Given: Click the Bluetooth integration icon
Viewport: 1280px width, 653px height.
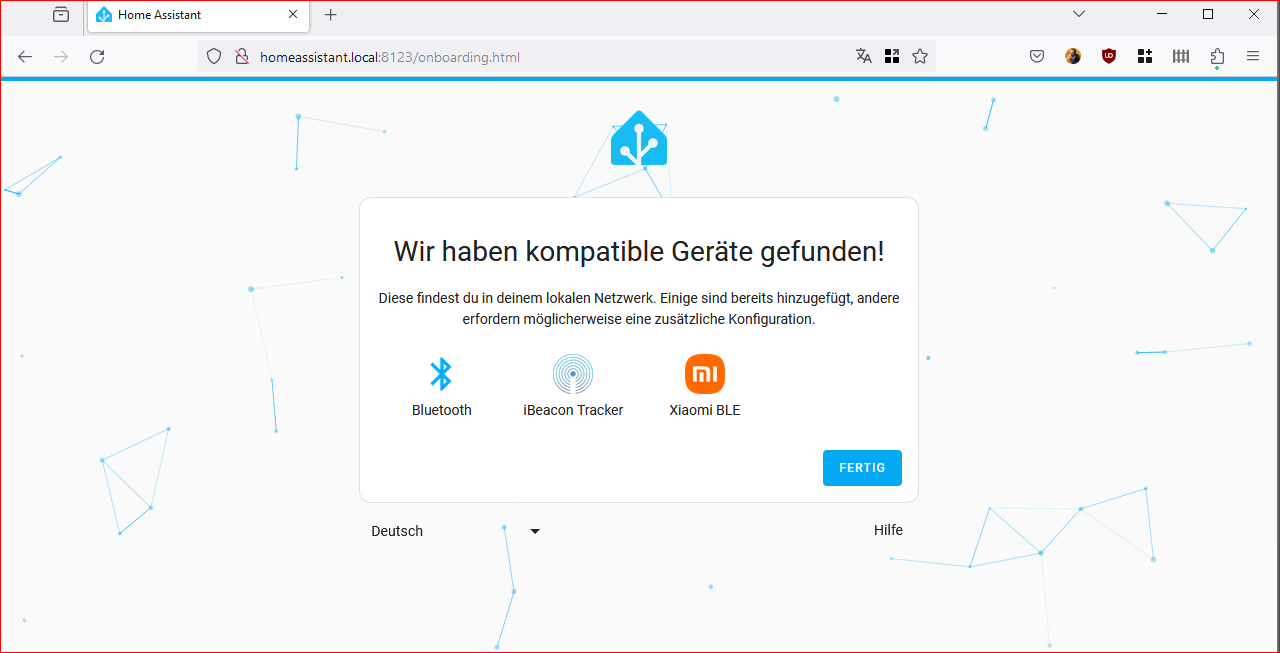Looking at the screenshot, I should (441, 374).
